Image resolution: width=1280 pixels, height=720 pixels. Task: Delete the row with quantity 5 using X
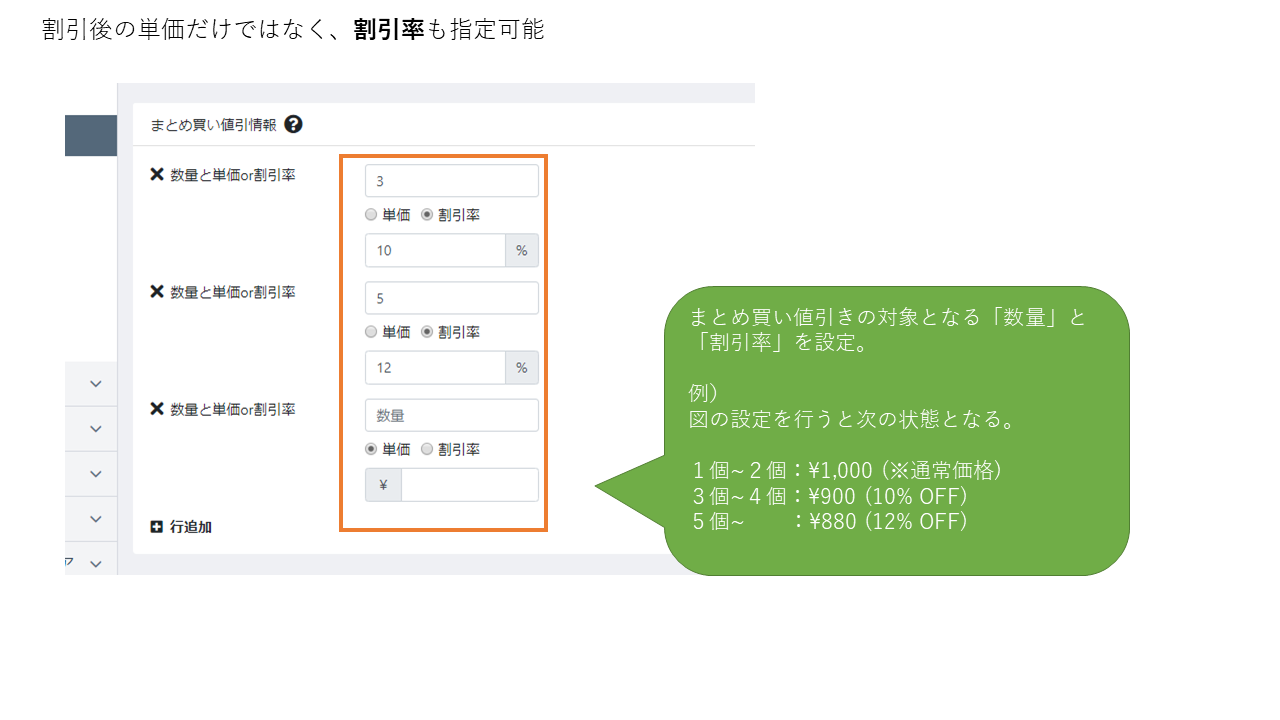click(157, 292)
